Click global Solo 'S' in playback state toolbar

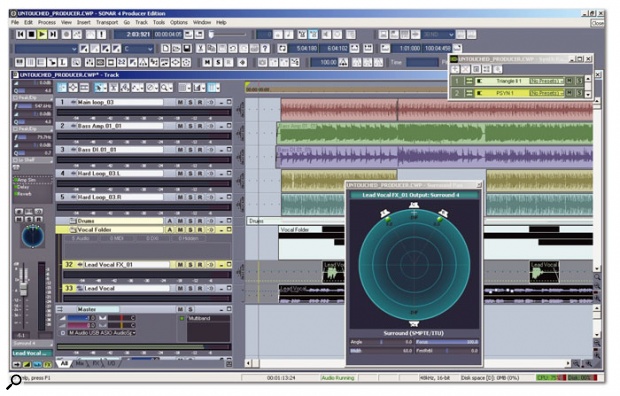[x=218, y=62]
